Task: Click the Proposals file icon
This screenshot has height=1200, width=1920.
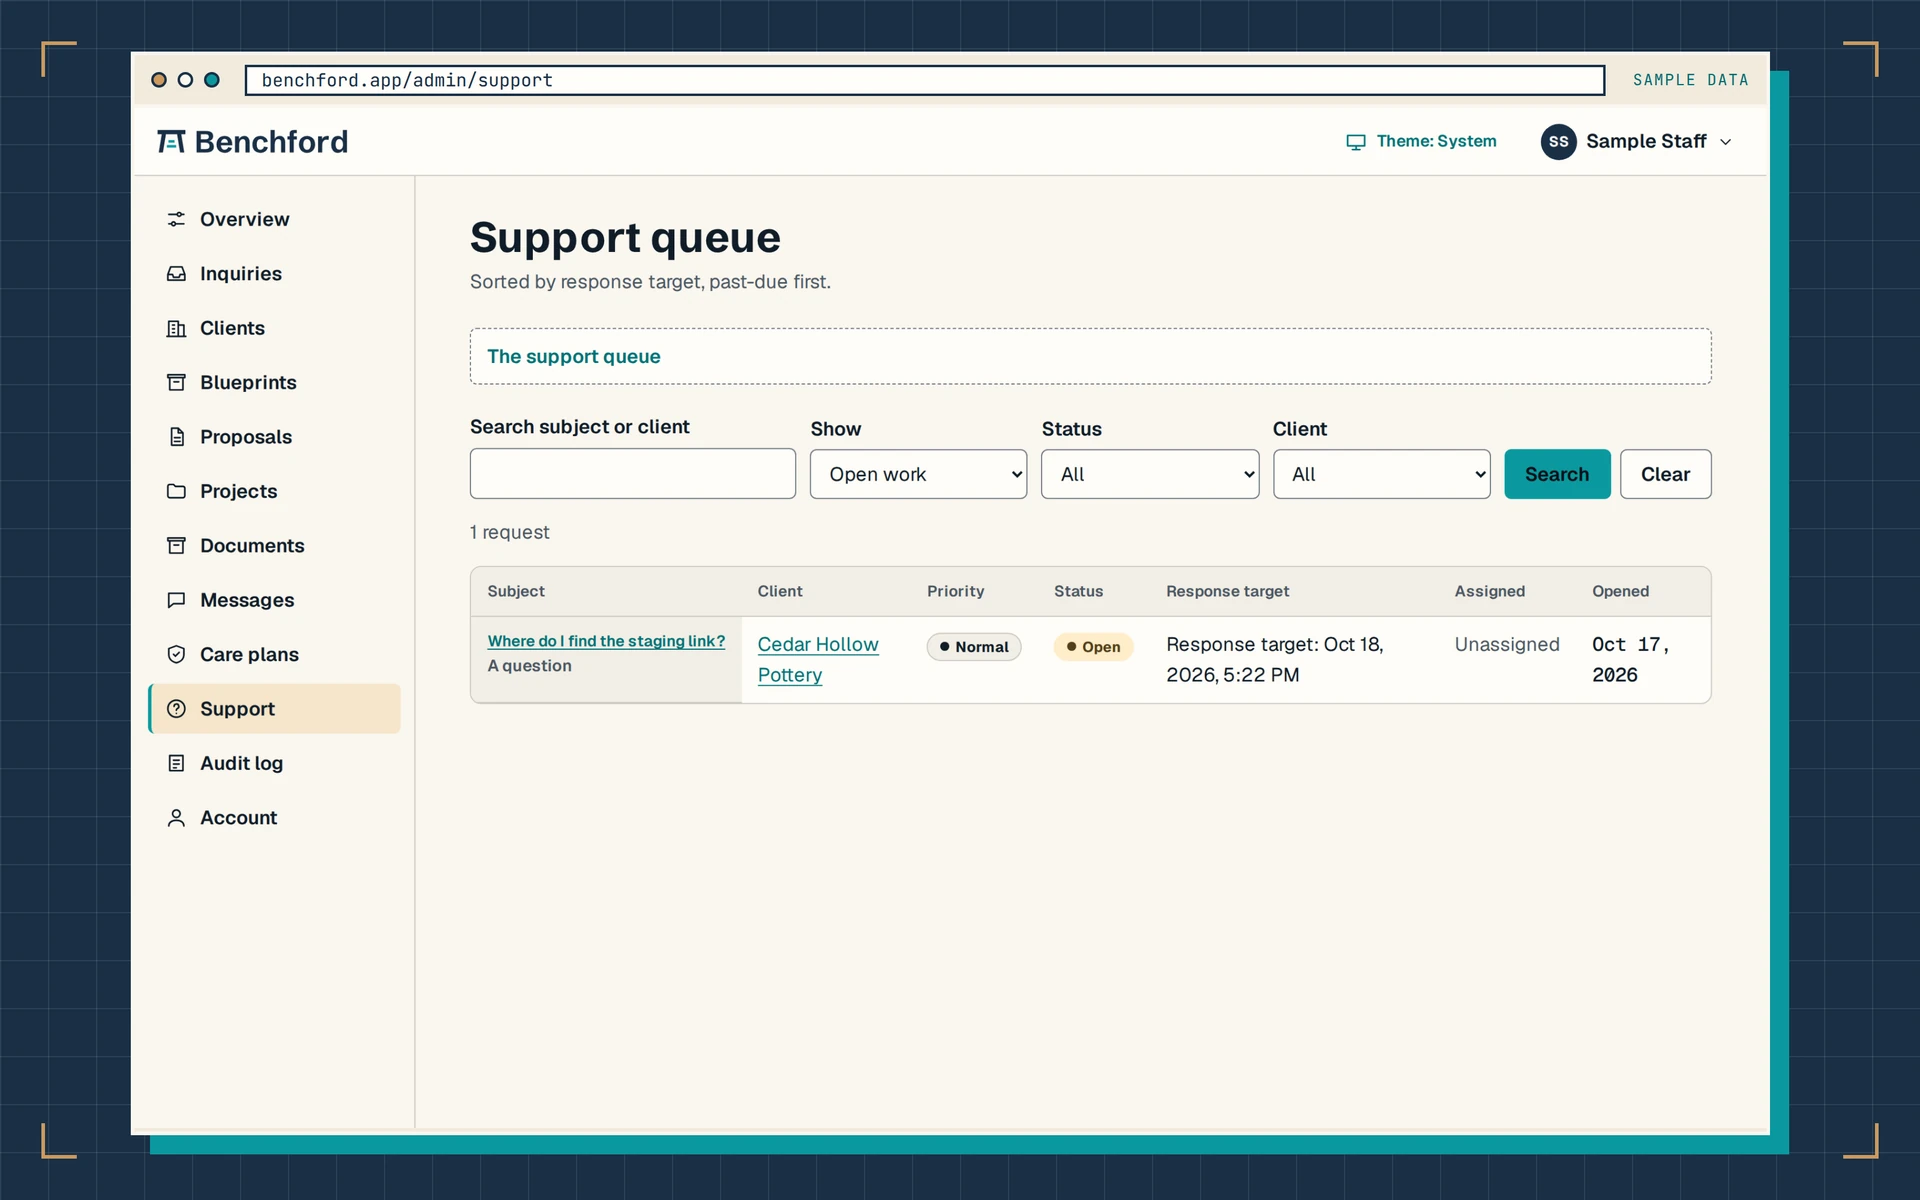Action: (176, 437)
